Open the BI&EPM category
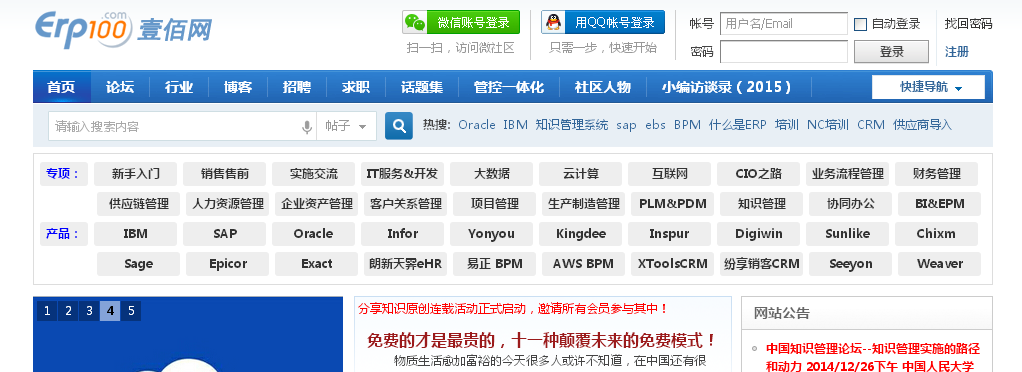This screenshot has width=1022, height=372. point(939,204)
